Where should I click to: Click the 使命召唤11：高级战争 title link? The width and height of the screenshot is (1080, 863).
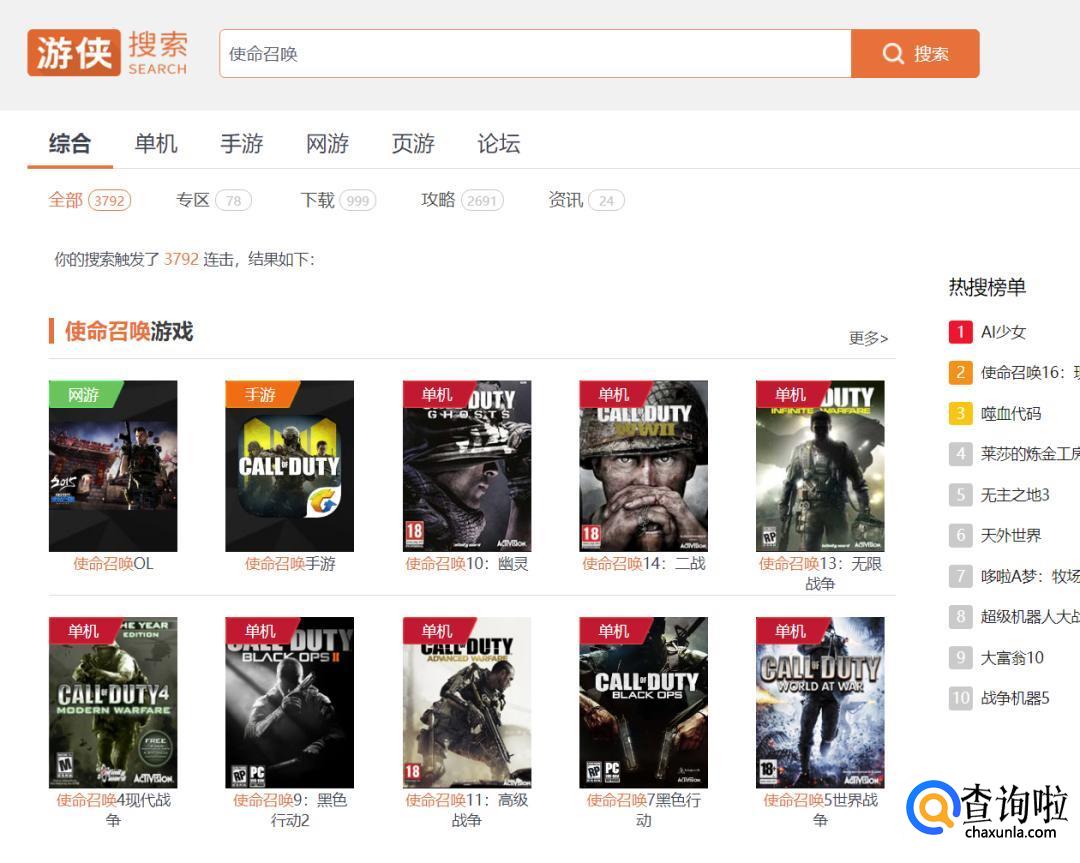pyautogui.click(x=466, y=809)
